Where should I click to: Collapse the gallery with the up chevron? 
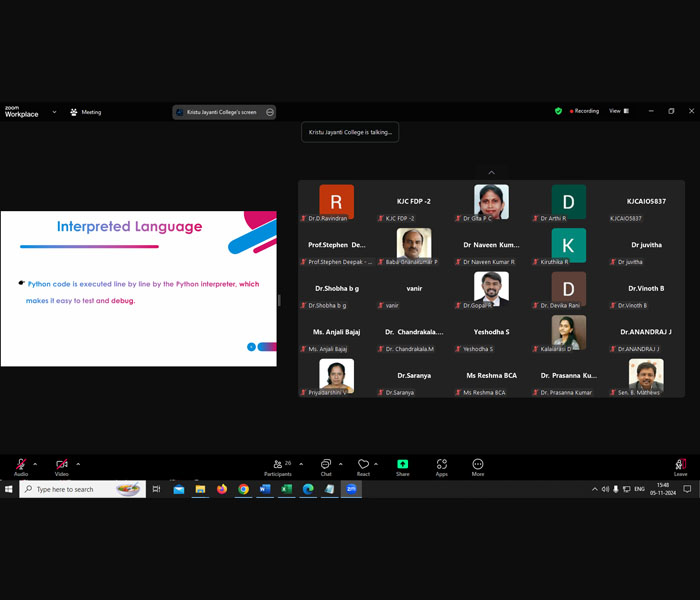tap(491, 173)
